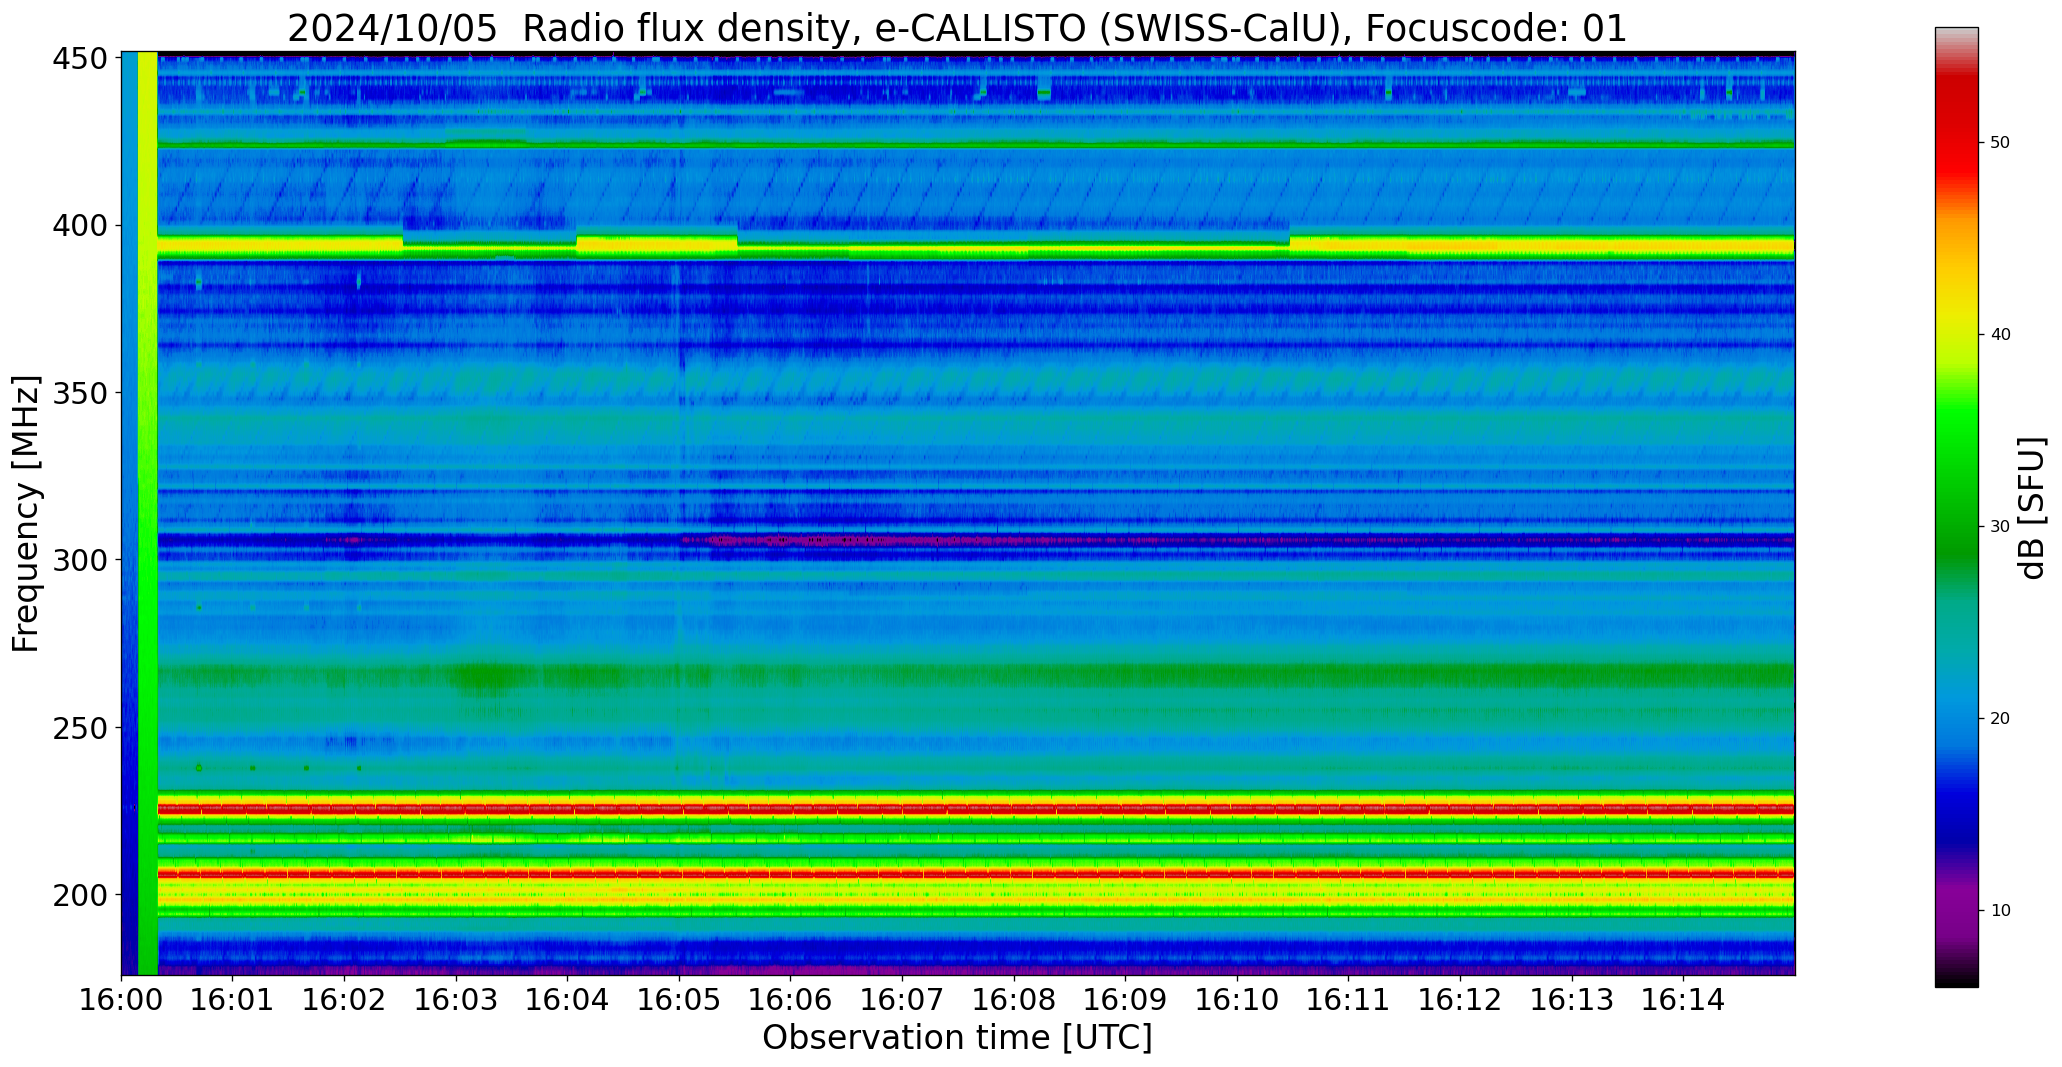Click the 16:08 time tick label

tap(1014, 999)
